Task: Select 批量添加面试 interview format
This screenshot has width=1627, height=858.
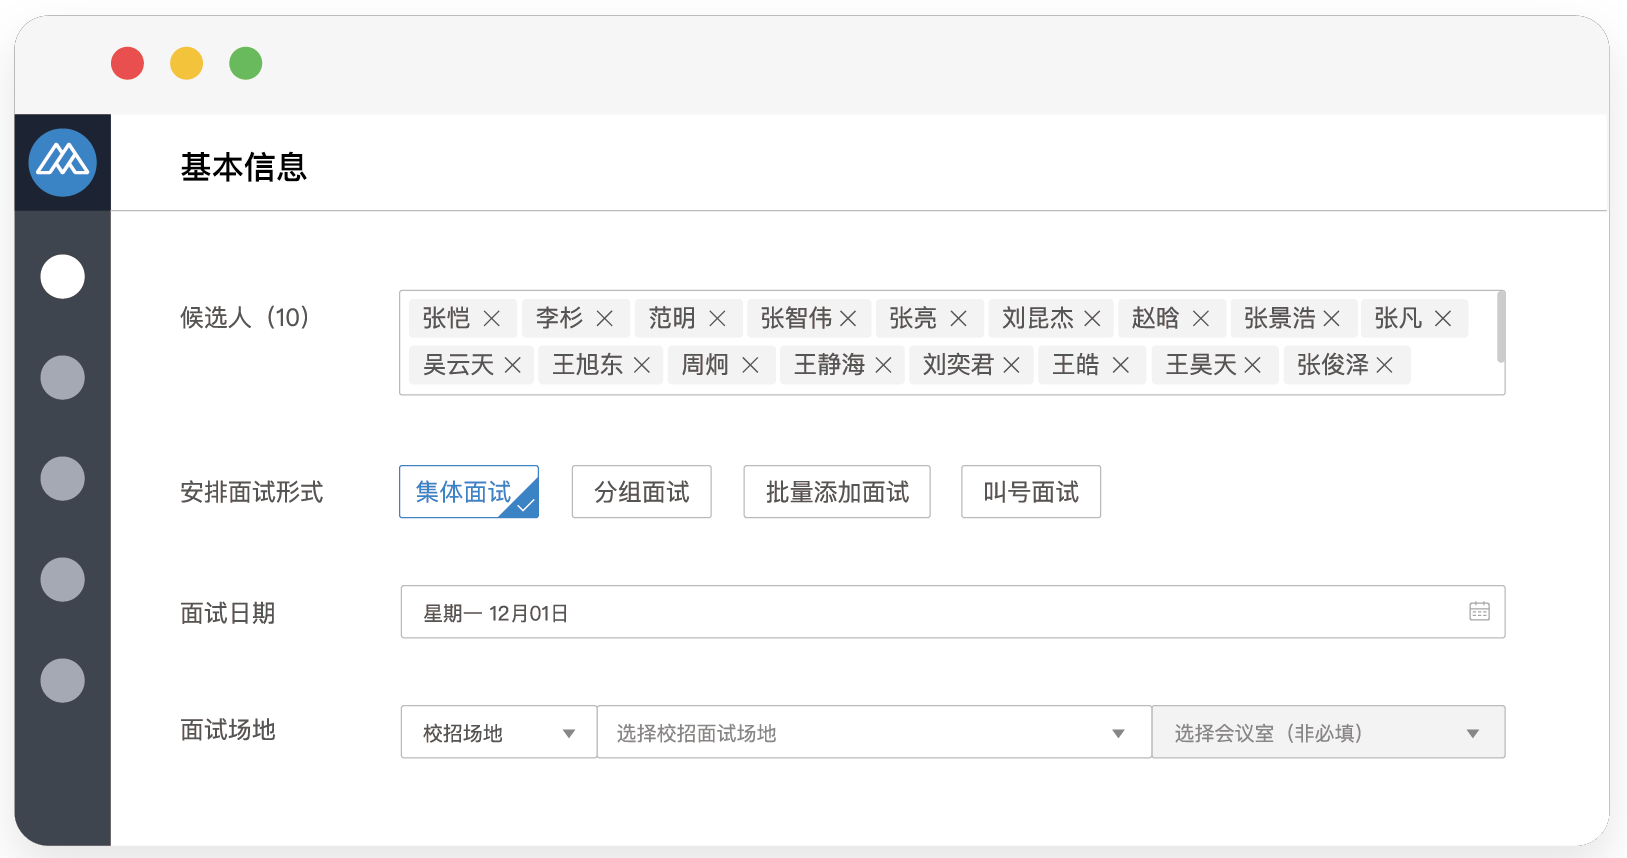Action: tap(837, 492)
